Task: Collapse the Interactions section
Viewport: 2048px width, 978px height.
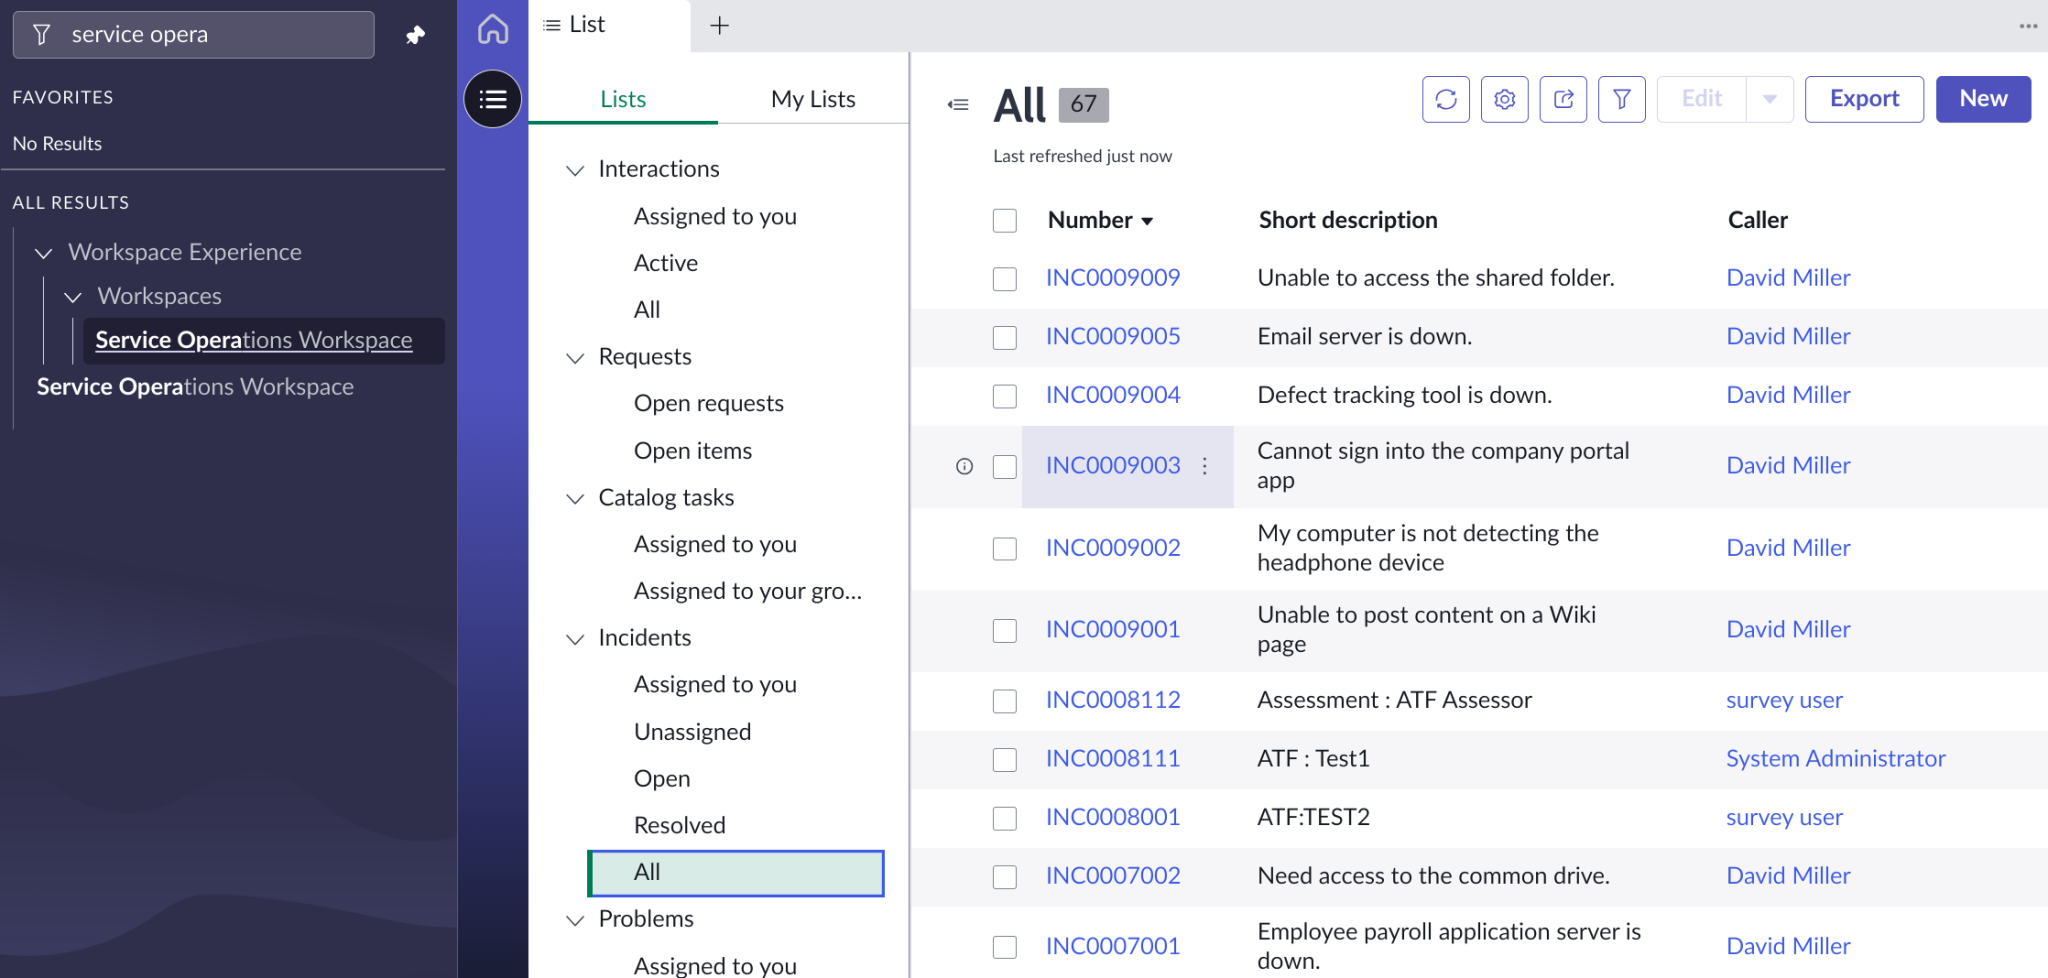Action: pos(574,170)
